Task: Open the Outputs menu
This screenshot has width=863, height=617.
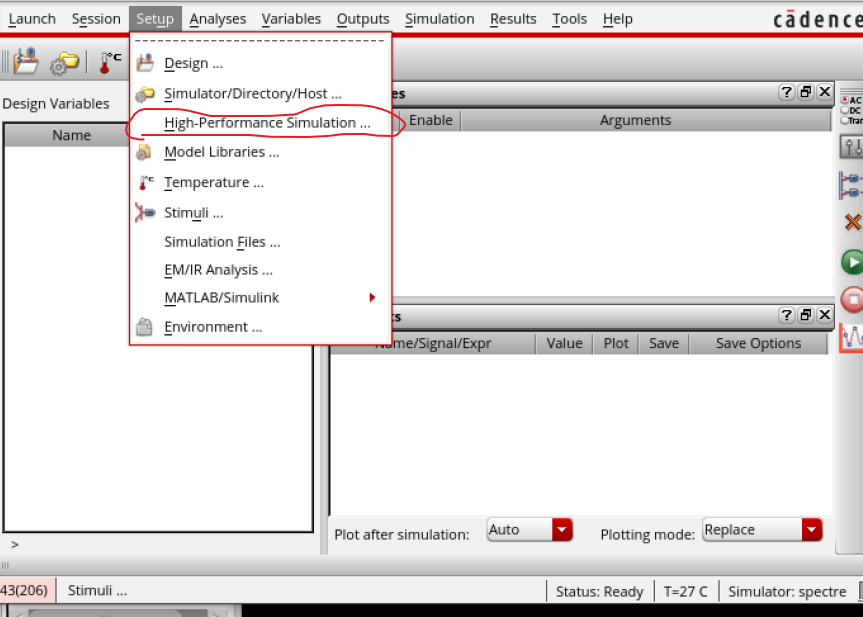Action: pyautogui.click(x=363, y=19)
